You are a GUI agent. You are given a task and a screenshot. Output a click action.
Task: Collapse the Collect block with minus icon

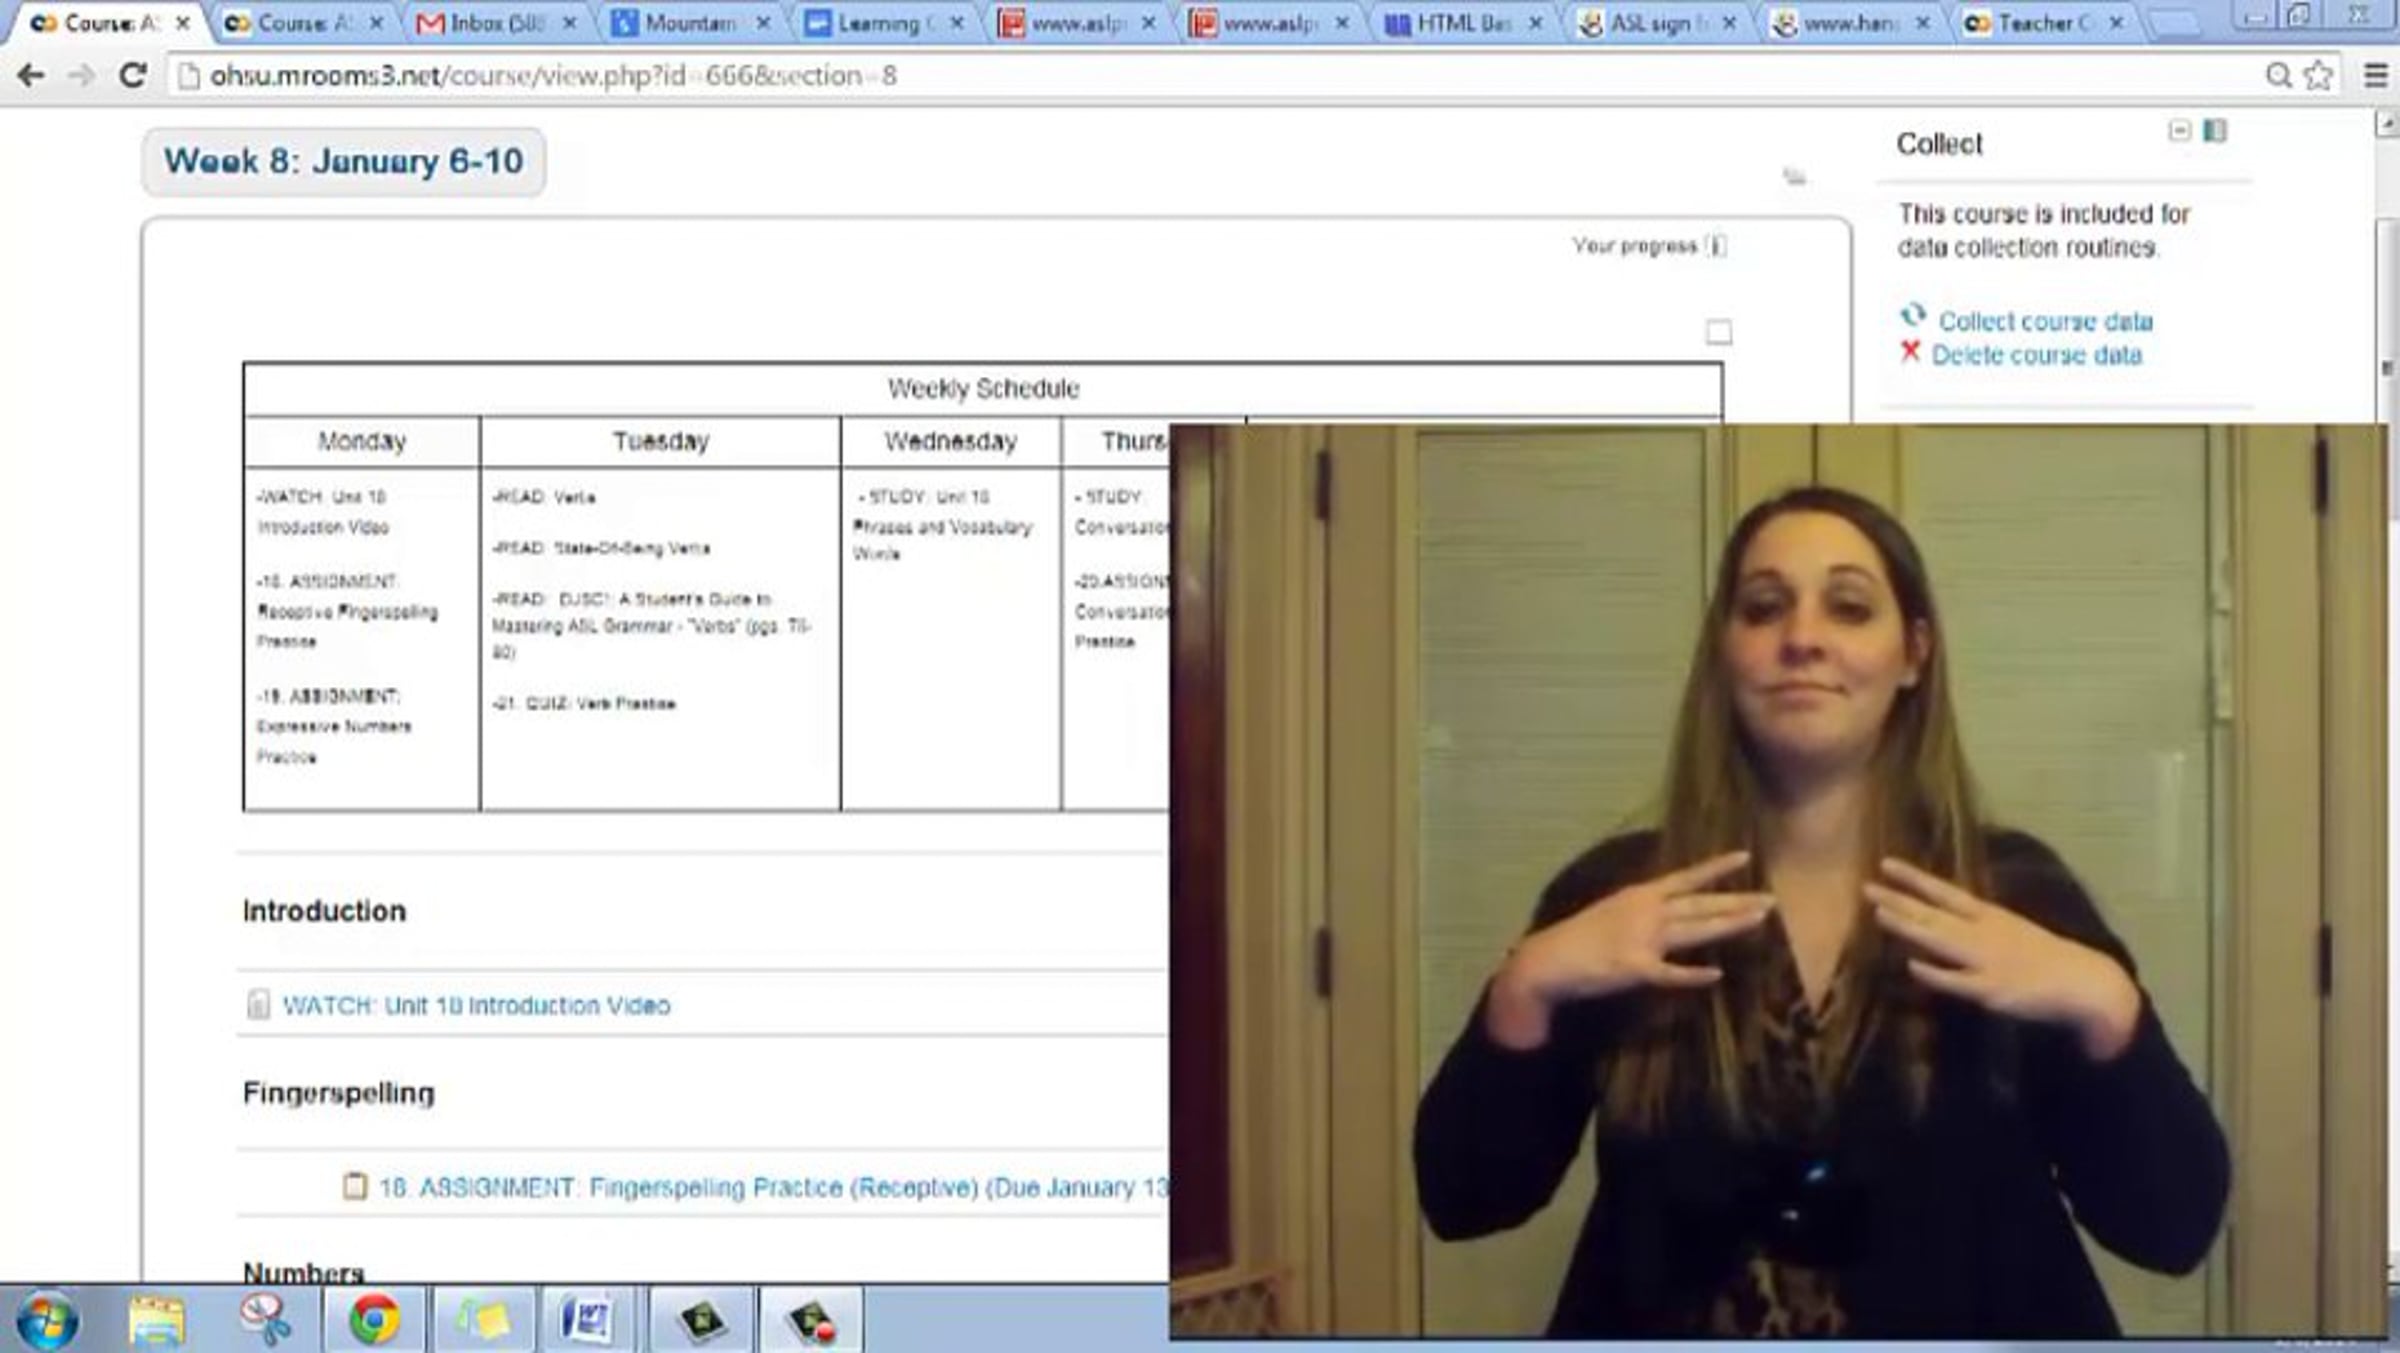click(2179, 131)
